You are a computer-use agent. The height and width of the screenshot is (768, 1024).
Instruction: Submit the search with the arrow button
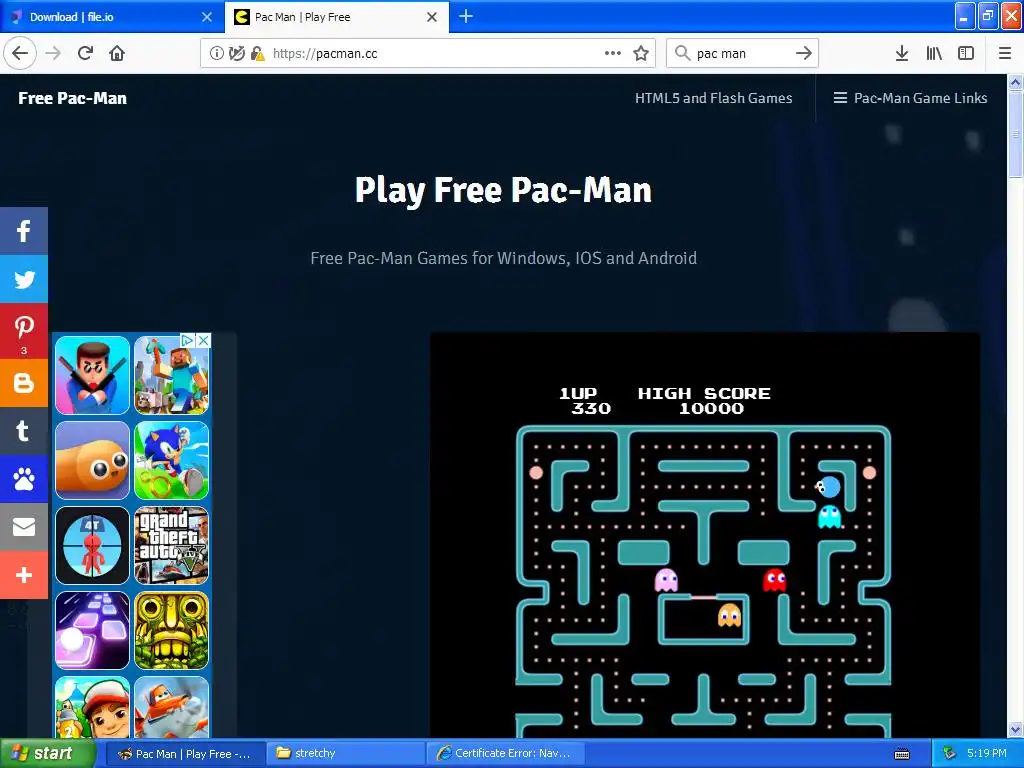(804, 53)
